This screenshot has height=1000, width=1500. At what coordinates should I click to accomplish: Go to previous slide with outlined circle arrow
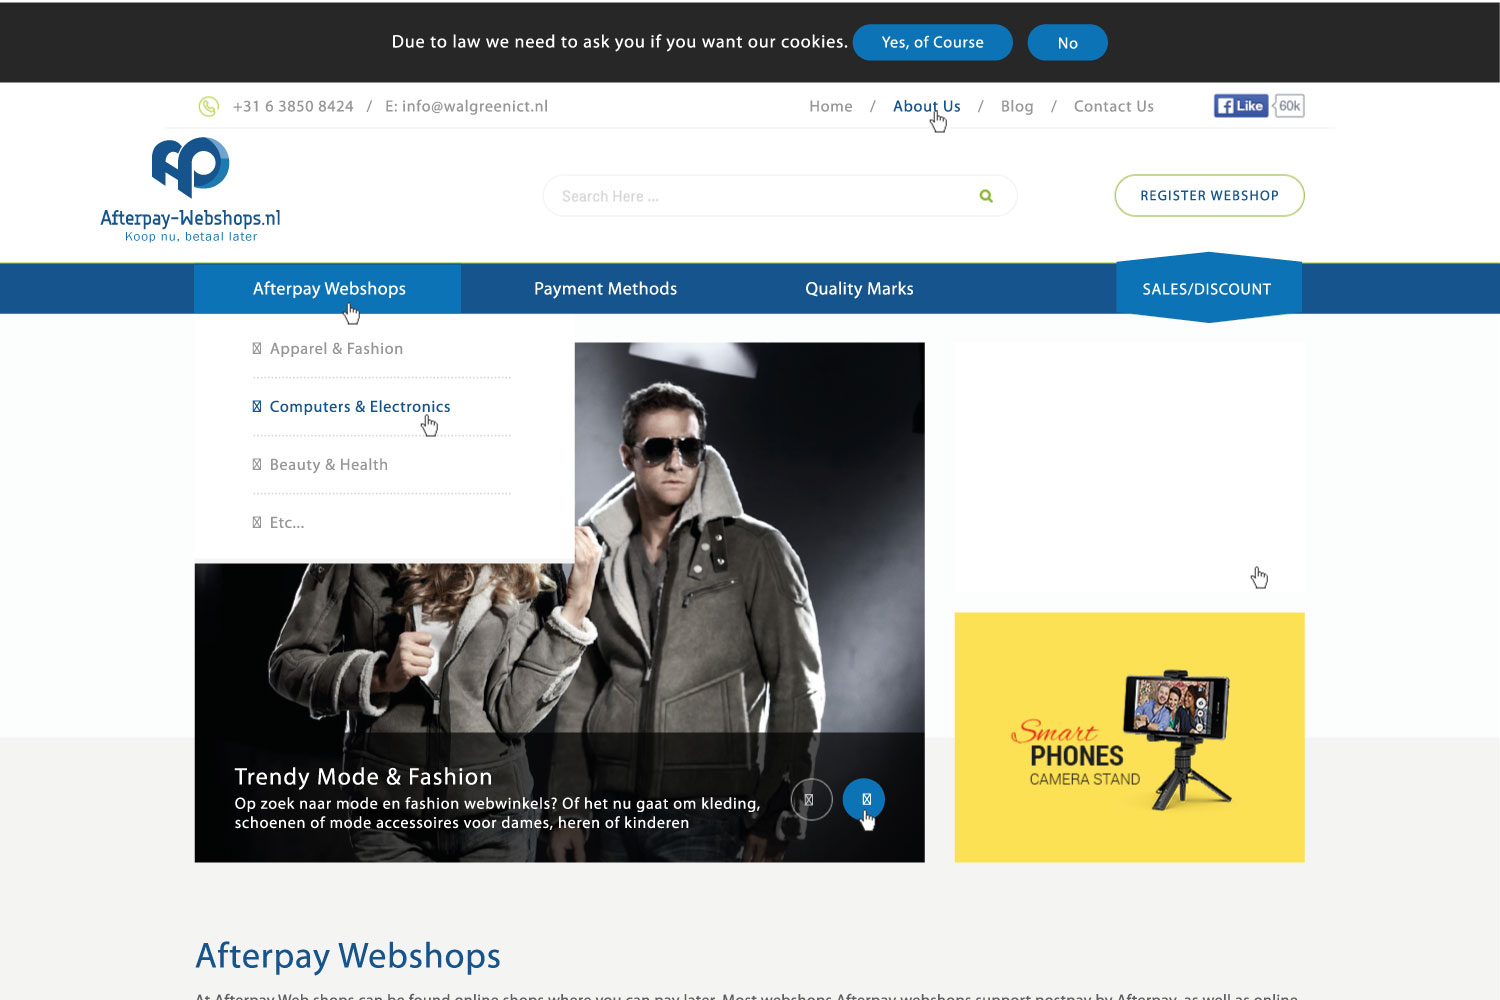point(811,799)
